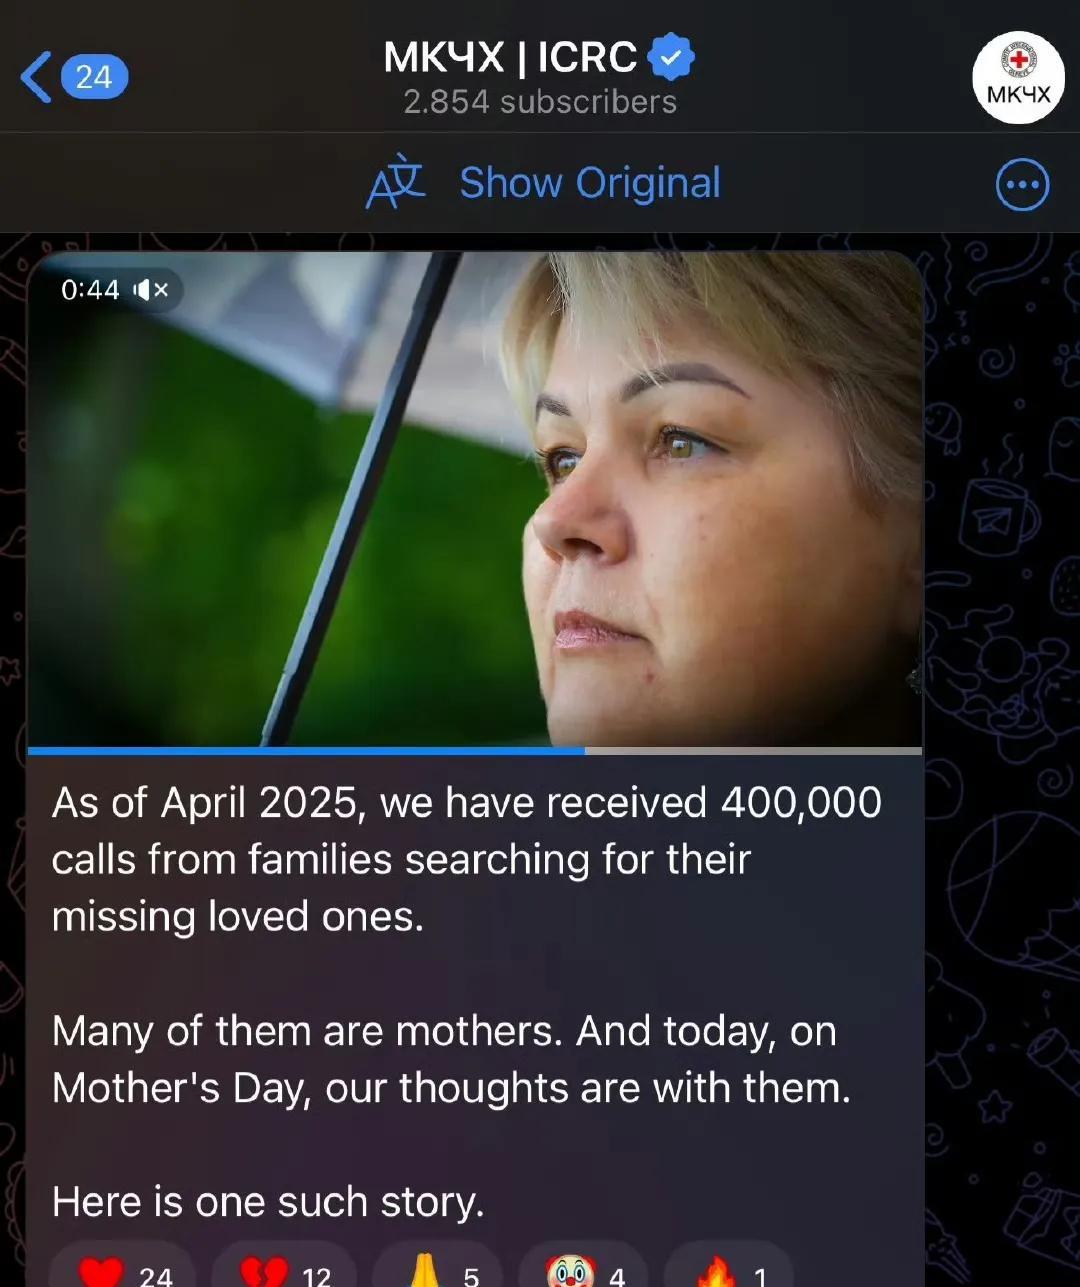
Task: React with the clown face emoji
Action: [585, 1270]
